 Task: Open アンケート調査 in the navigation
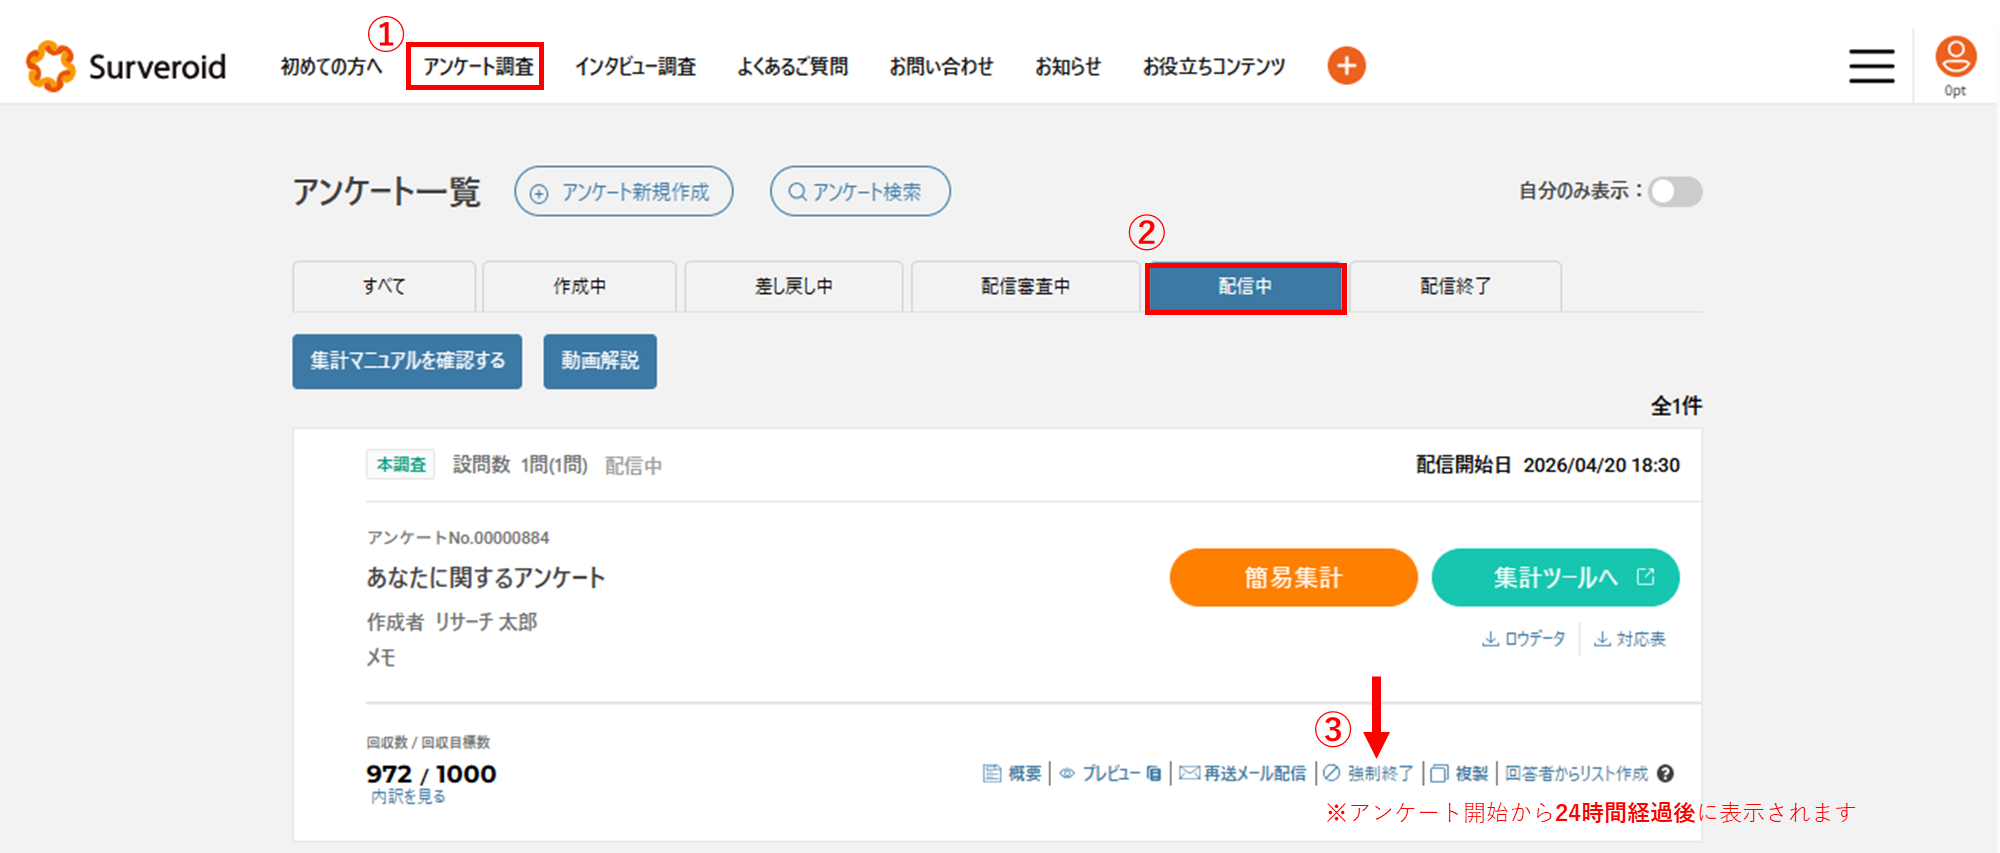coord(476,66)
